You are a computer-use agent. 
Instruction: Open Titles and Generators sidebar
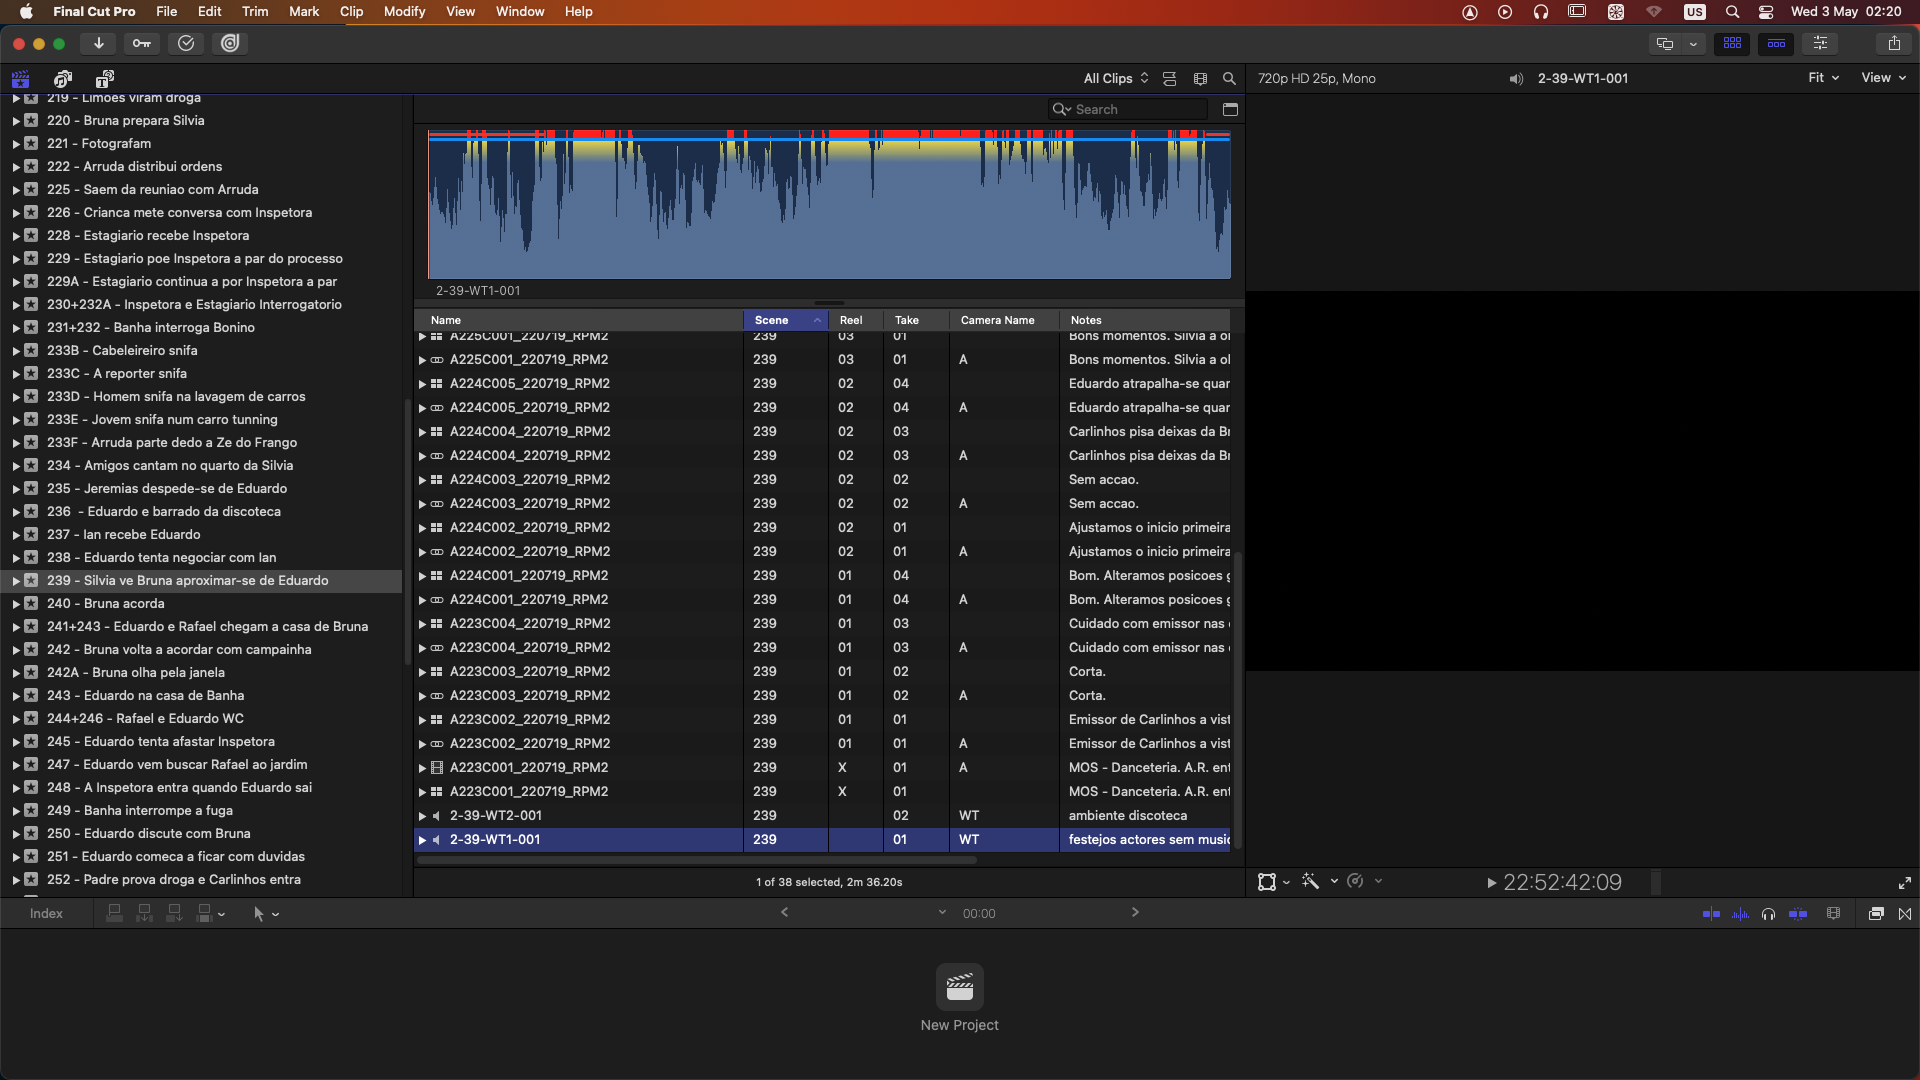104,78
